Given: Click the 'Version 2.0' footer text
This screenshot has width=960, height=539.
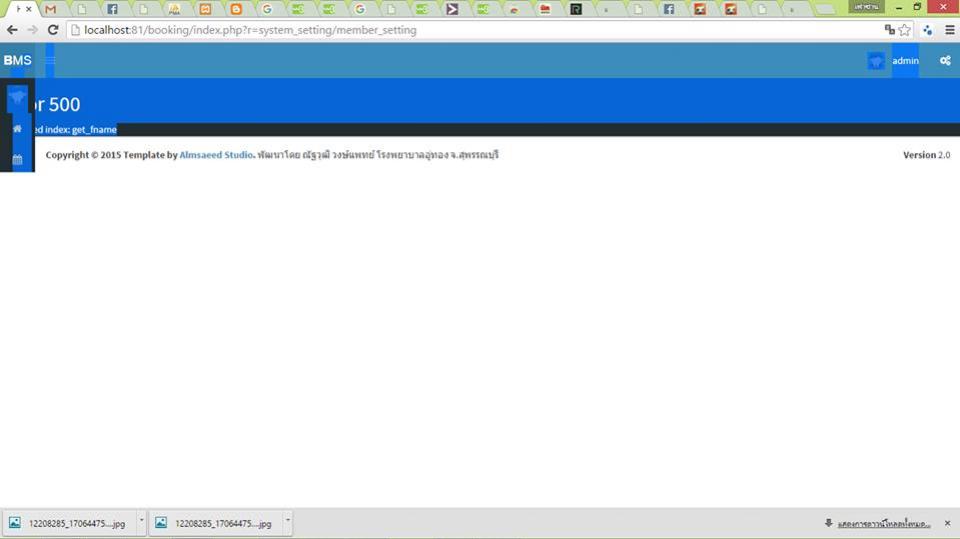Looking at the screenshot, I should (x=926, y=155).
